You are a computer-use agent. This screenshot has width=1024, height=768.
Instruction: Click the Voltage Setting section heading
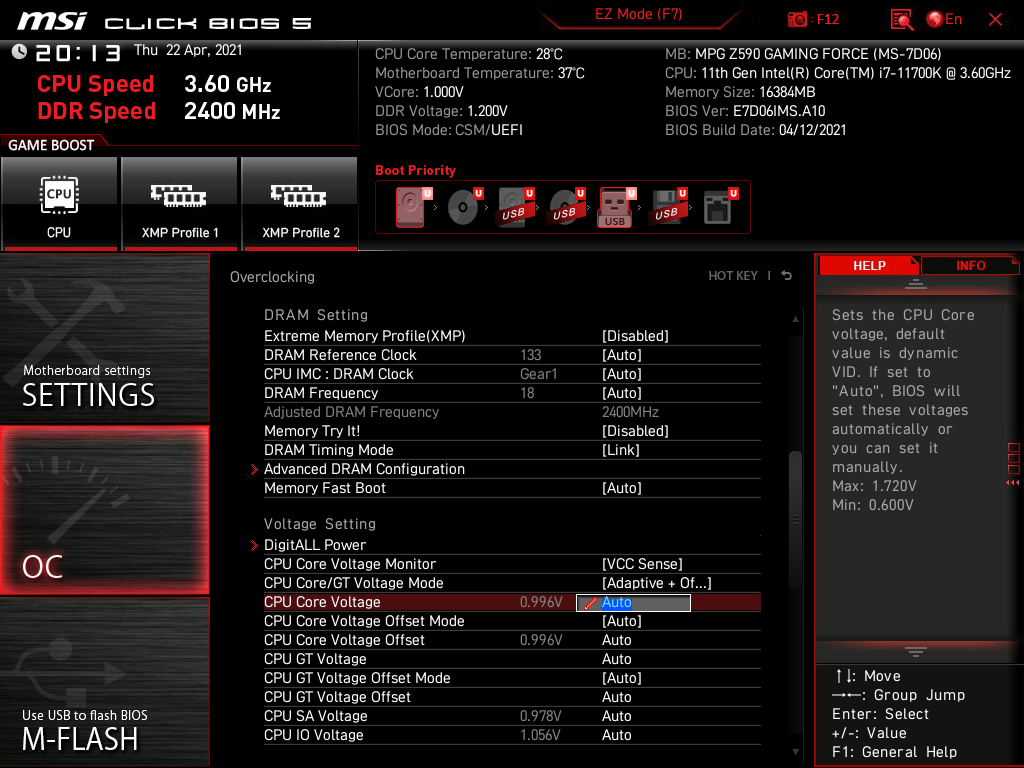pyautogui.click(x=320, y=524)
